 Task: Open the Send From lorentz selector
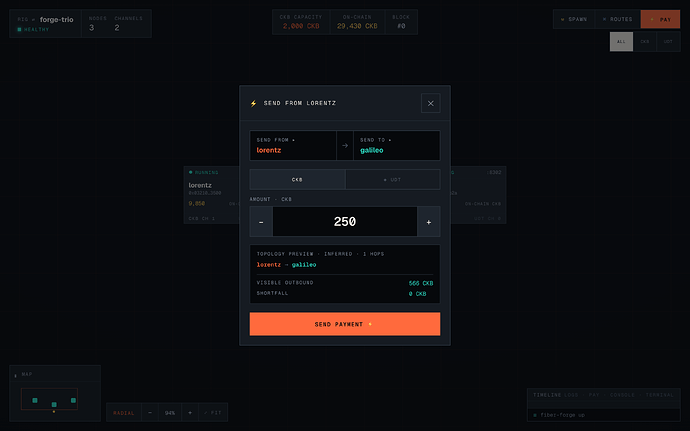point(293,145)
